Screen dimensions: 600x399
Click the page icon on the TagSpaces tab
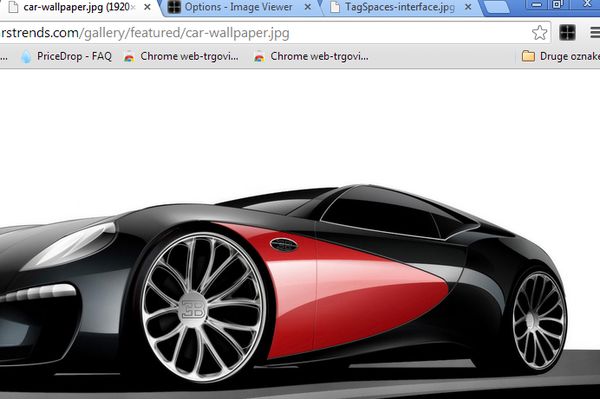(335, 7)
